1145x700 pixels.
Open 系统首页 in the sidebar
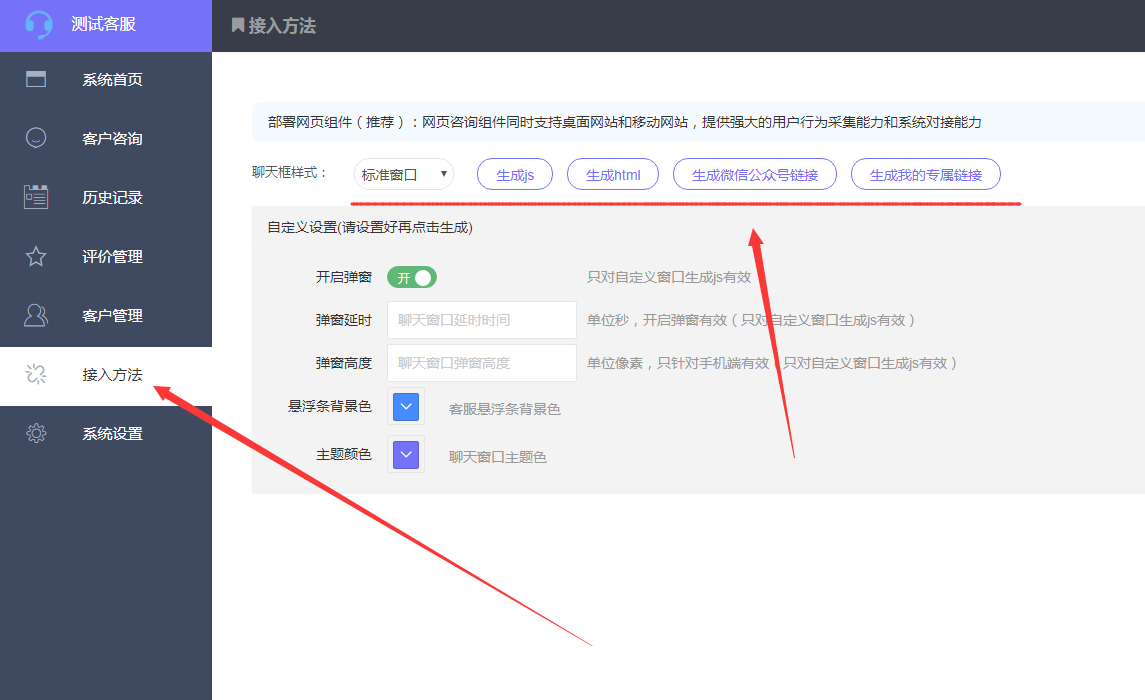click(106, 79)
